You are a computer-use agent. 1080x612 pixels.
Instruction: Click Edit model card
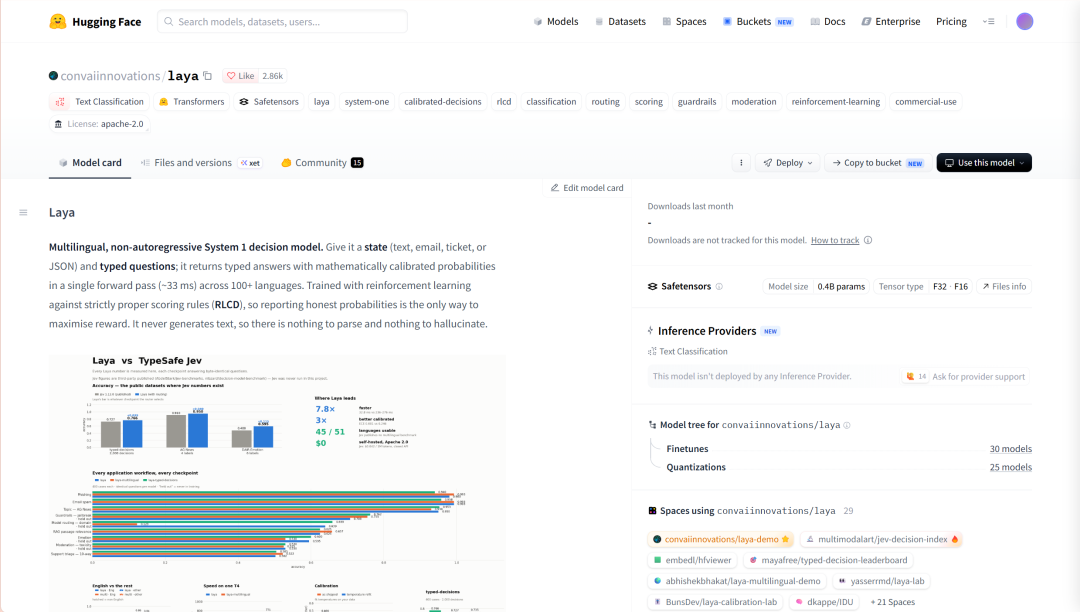(587, 187)
